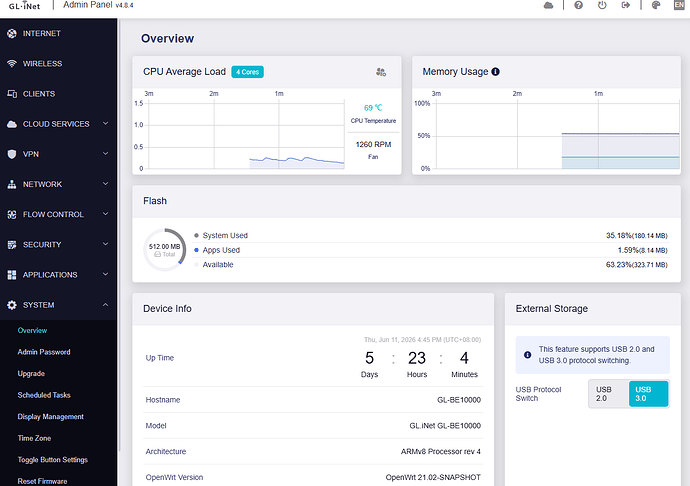The height and width of the screenshot is (486, 690).
Task: Click the GL-iNet logo
Action: click(24, 5)
